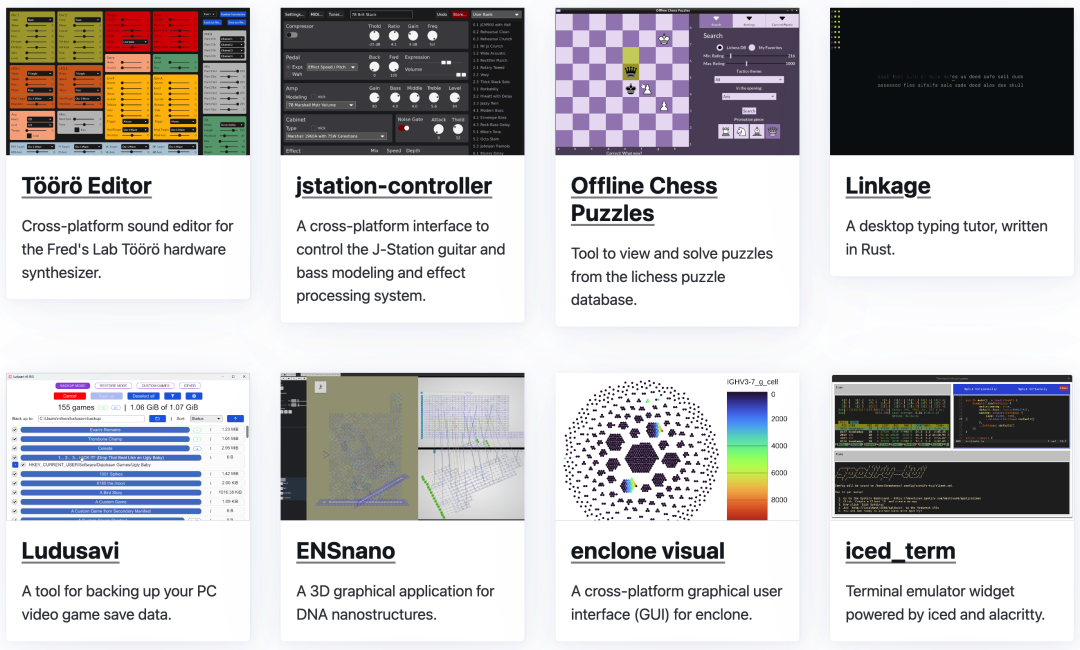Viewport: 1080px width, 650px height.
Task: Switch to the CUSTOM GAMES tab in Ludusavi
Action: [156, 386]
